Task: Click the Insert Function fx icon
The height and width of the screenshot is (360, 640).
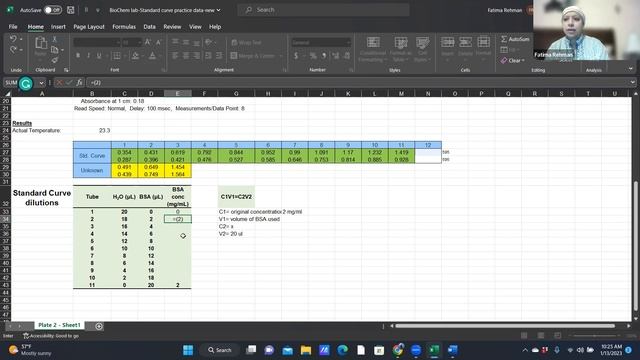Action: click(x=79, y=82)
